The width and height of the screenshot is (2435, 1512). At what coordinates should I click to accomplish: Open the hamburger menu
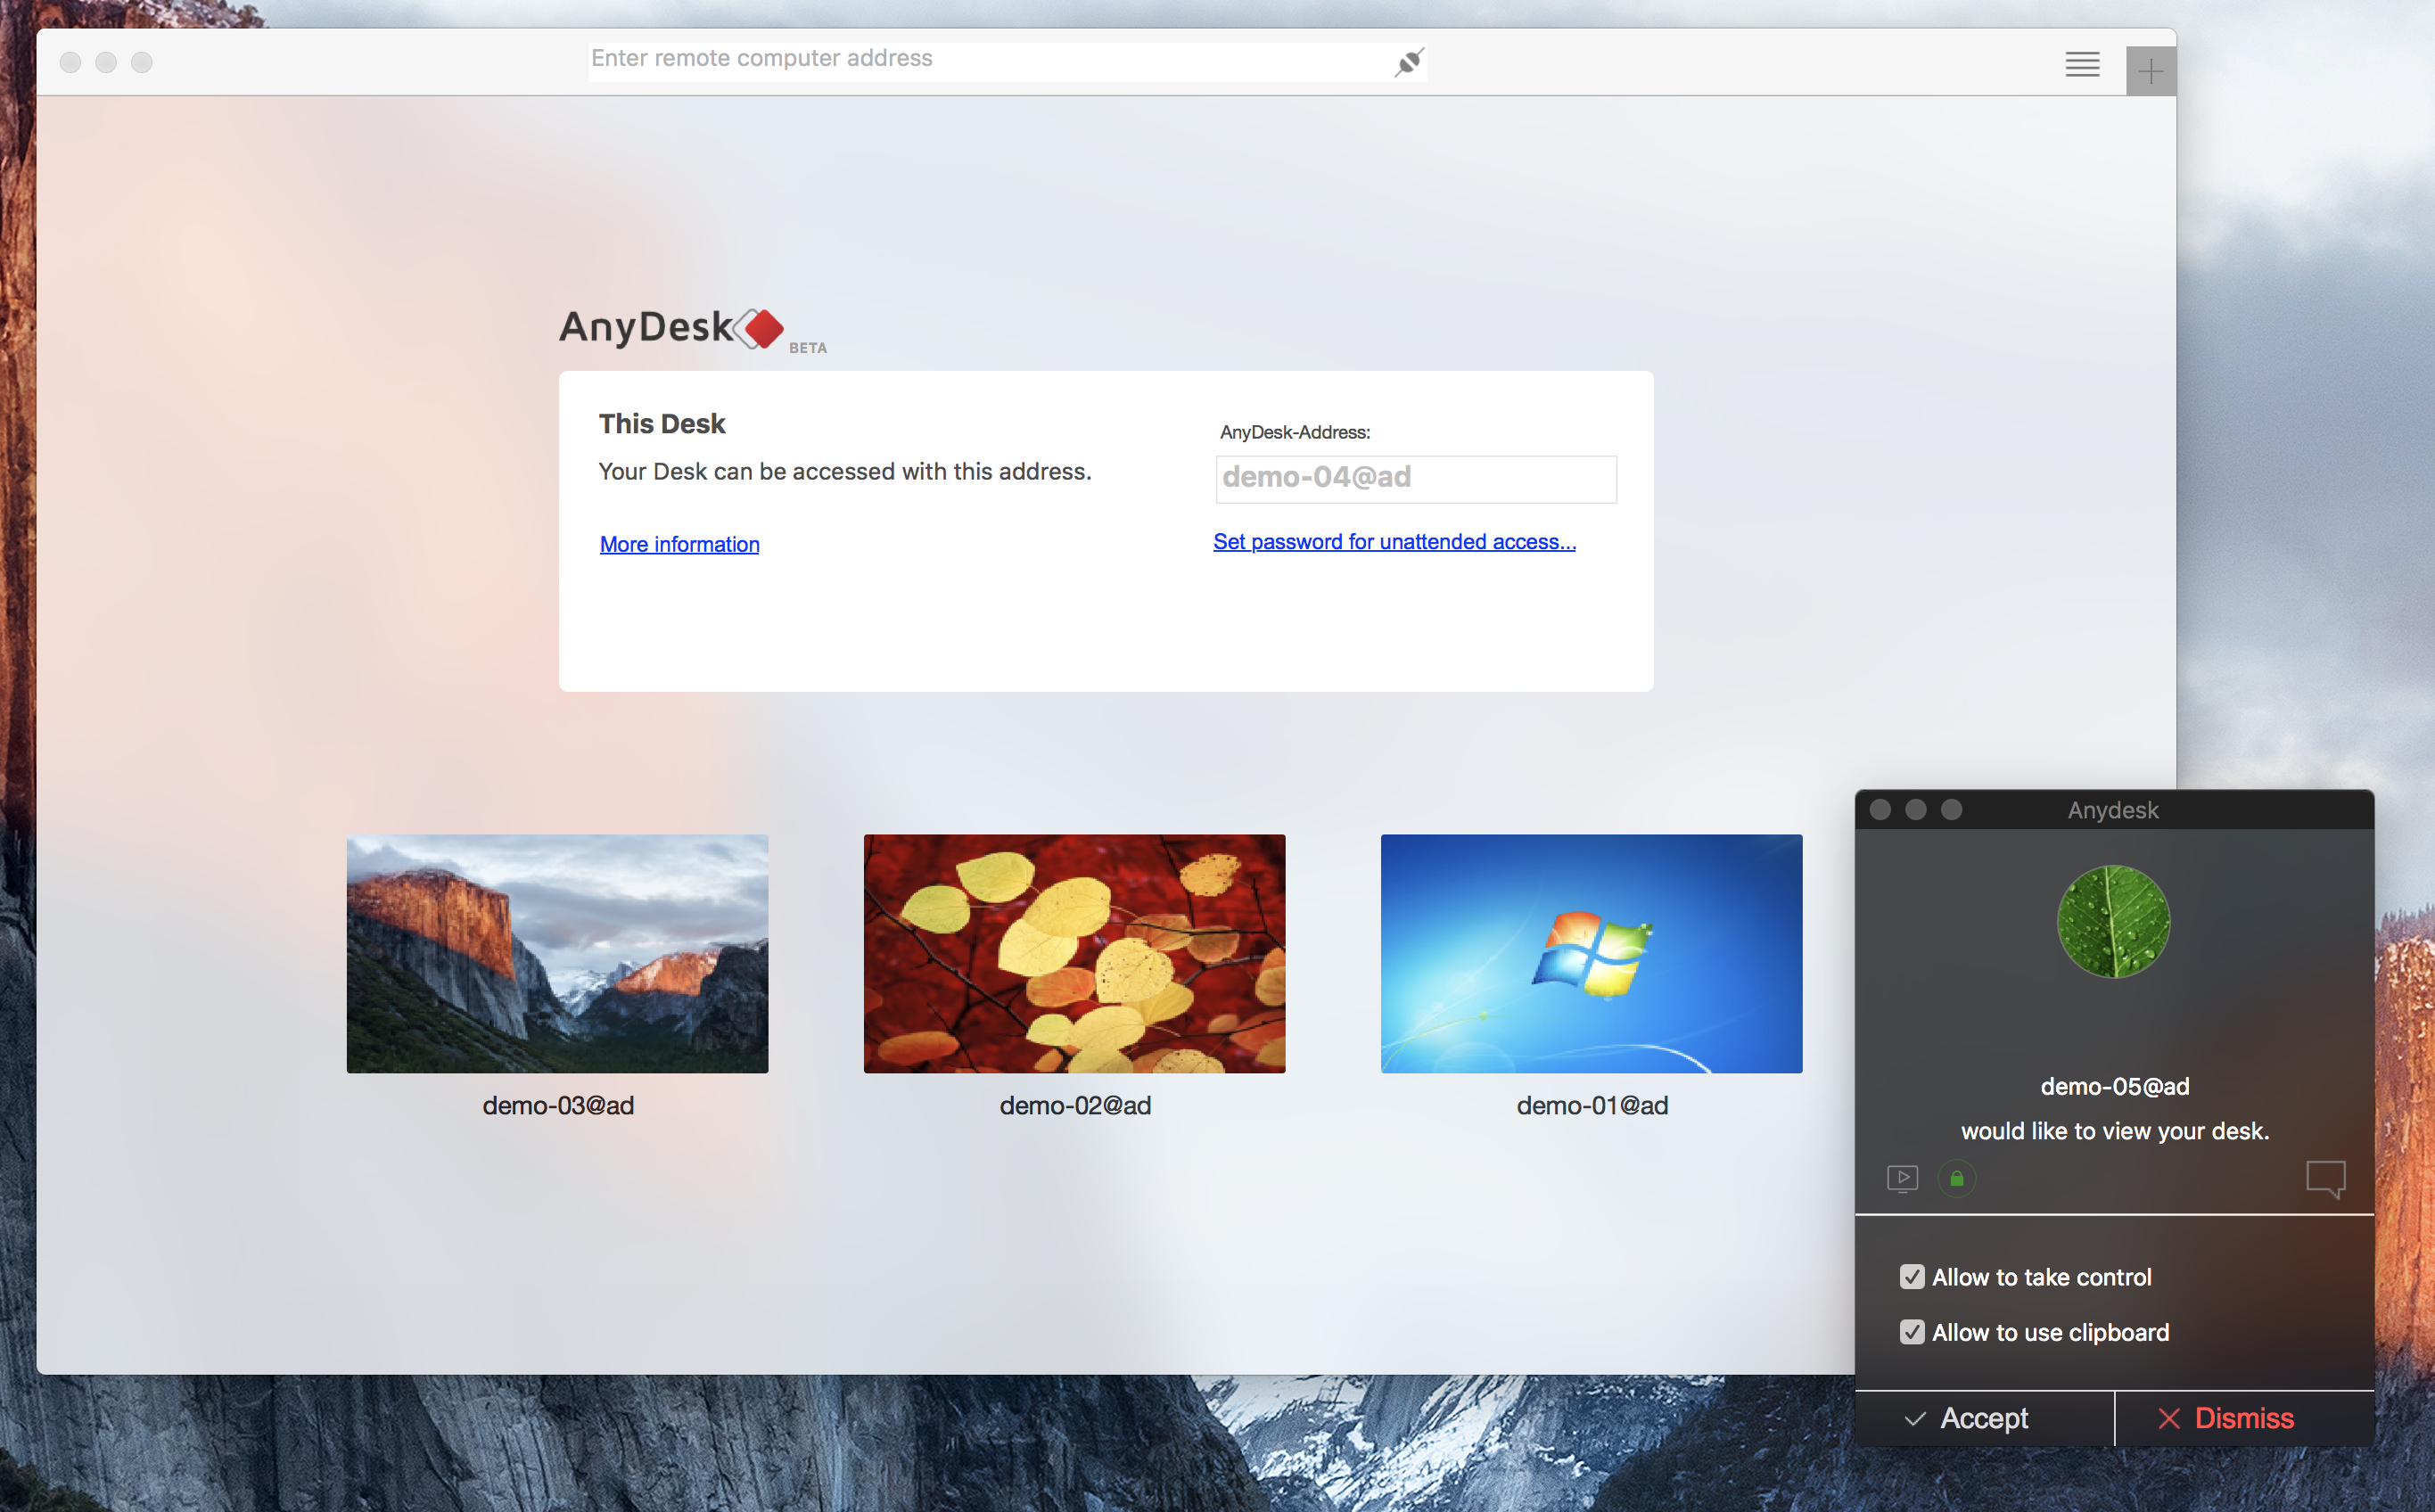coord(2082,65)
